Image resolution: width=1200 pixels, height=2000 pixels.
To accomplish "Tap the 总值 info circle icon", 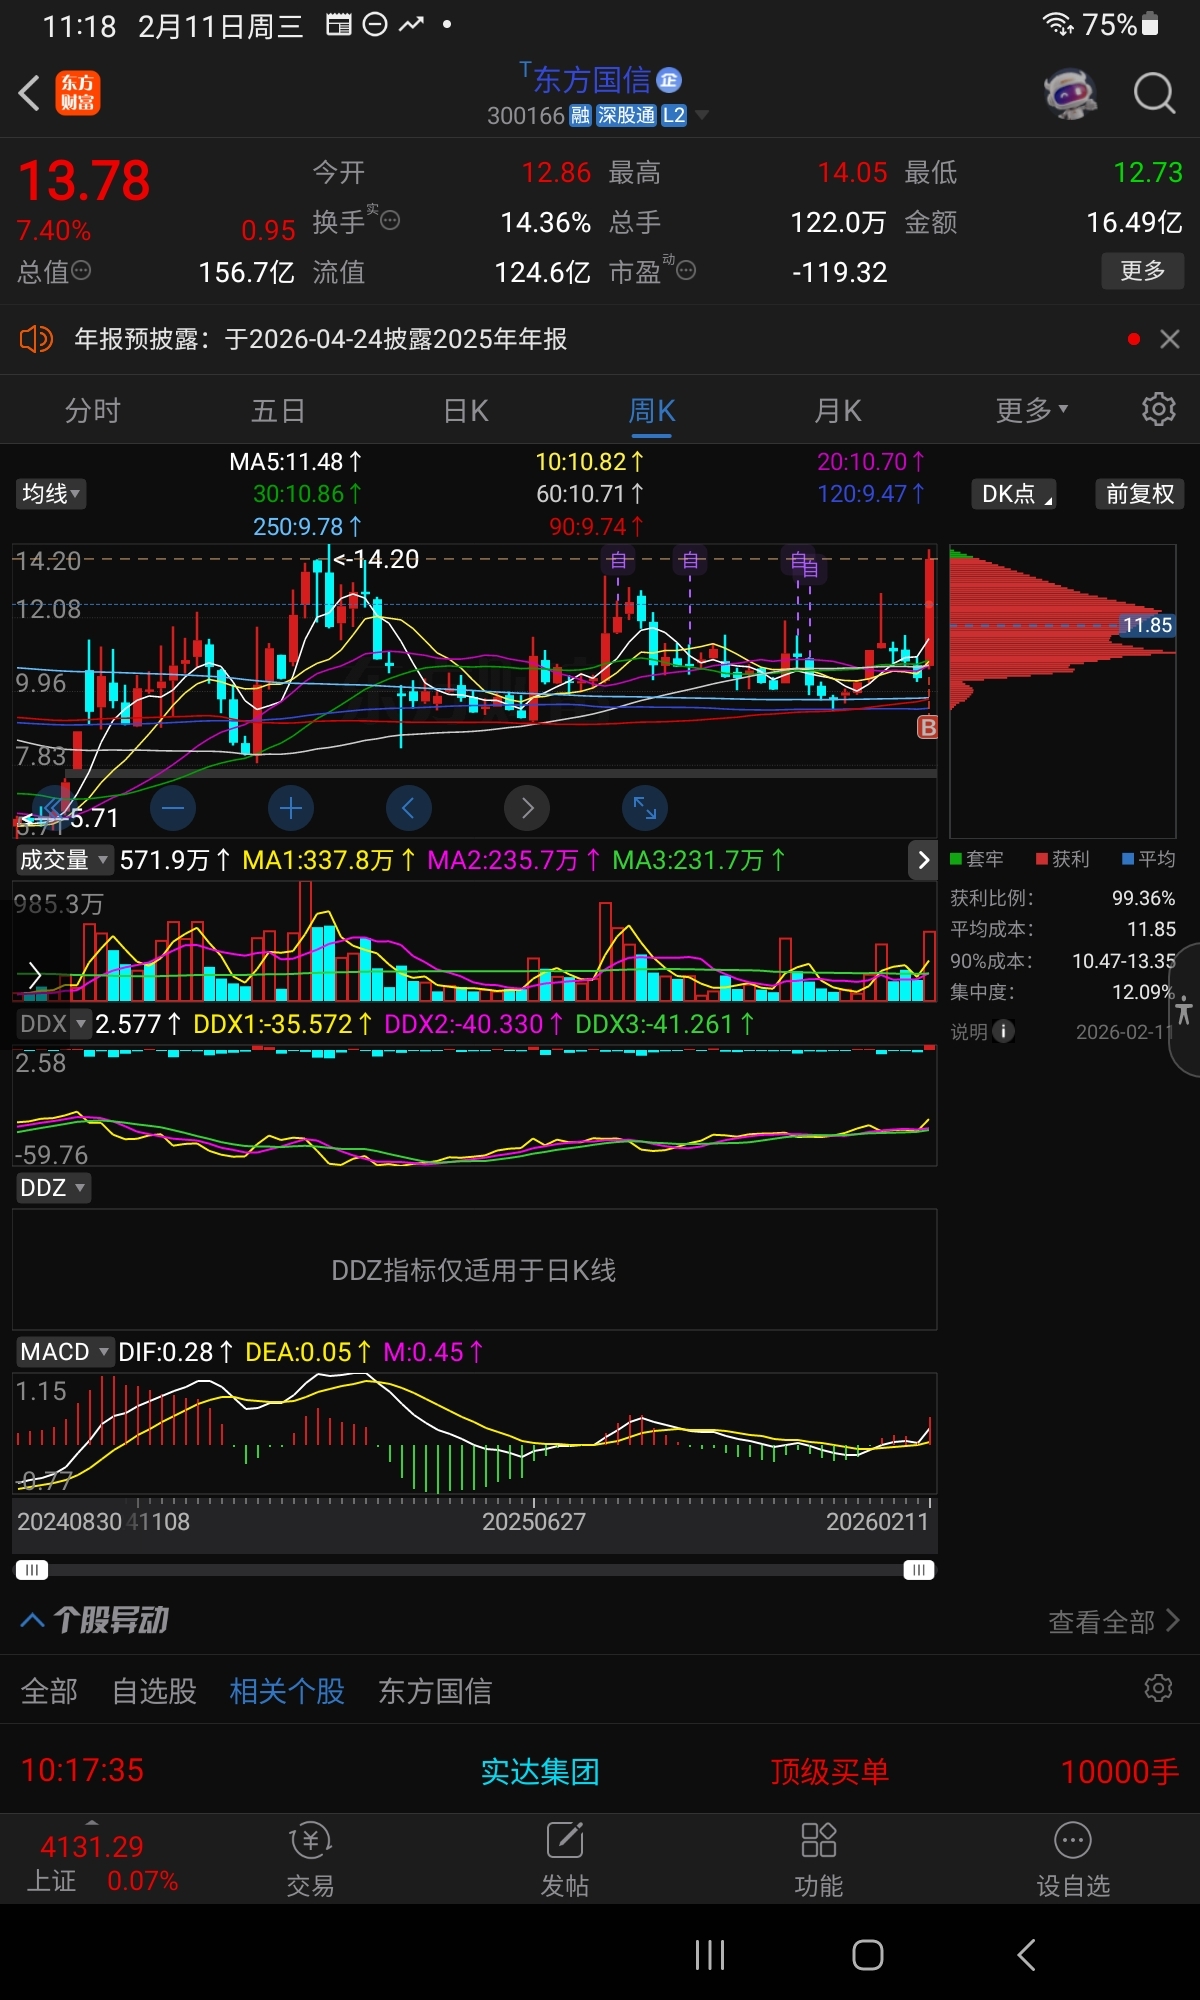I will click(81, 270).
